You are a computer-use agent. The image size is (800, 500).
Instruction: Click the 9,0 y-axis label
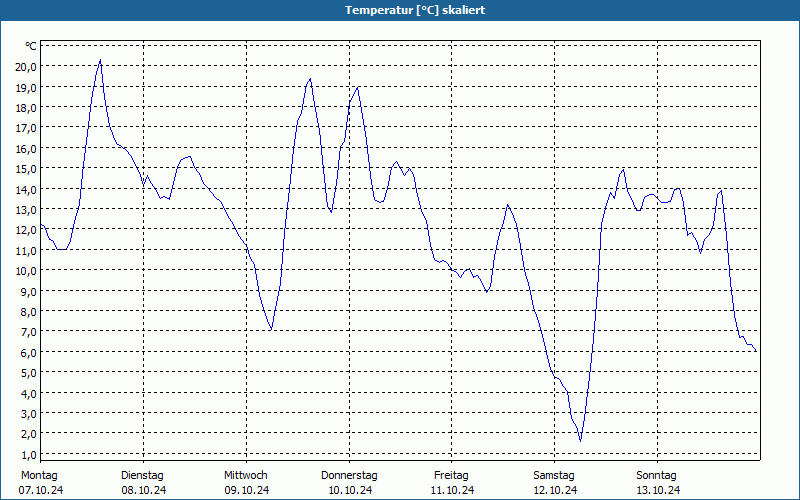[x=28, y=291]
